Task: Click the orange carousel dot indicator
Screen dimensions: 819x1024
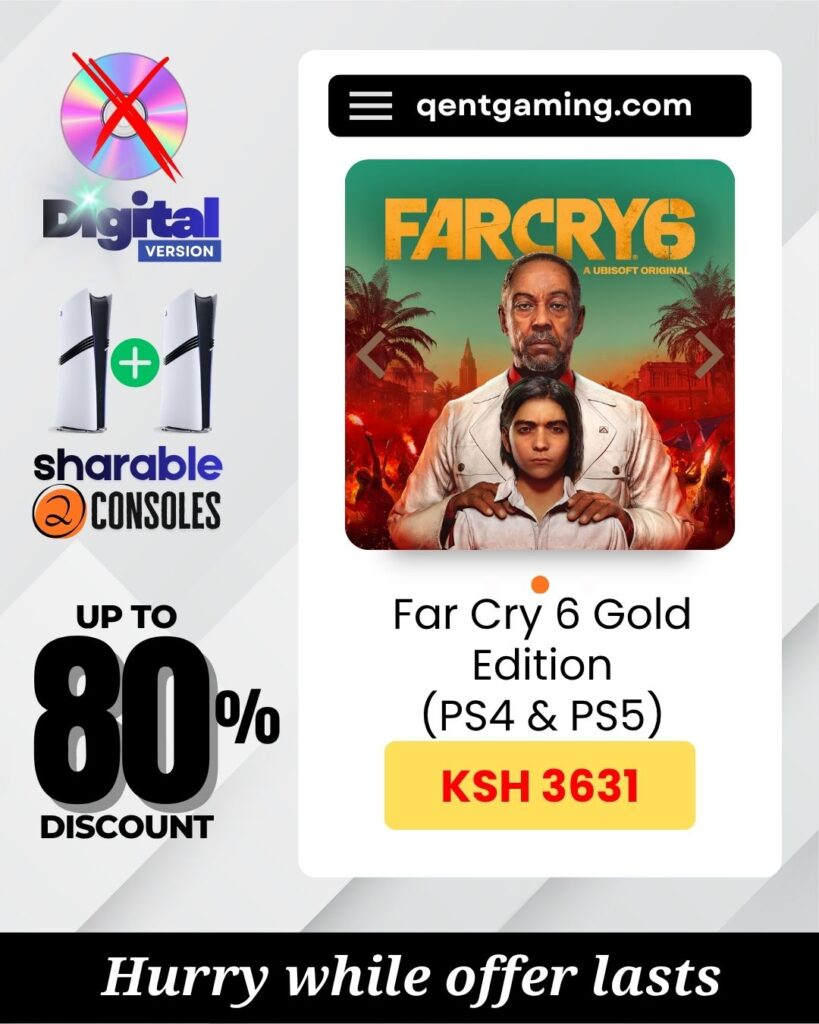Action: click(x=540, y=584)
